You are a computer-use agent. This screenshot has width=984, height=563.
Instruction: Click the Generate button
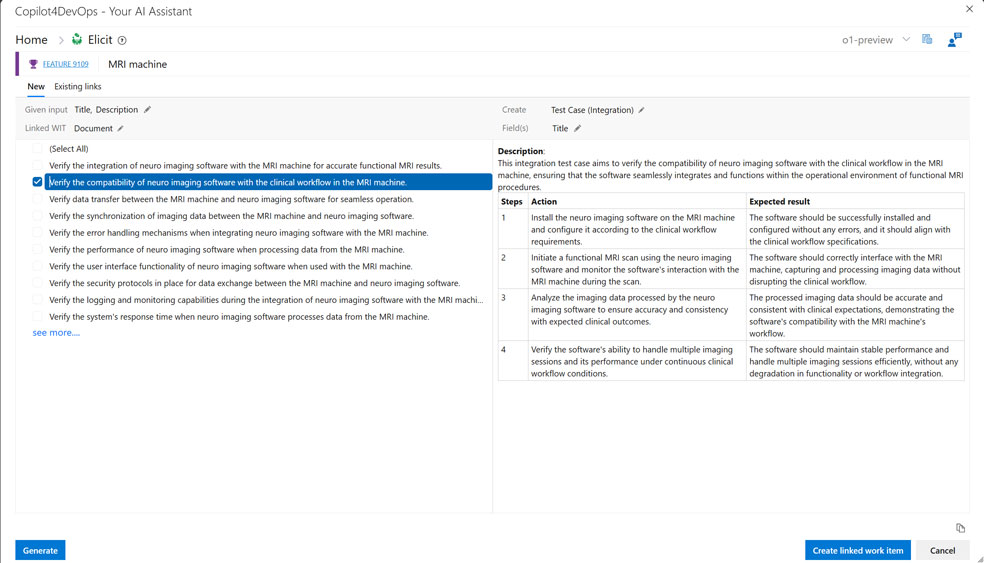pos(40,550)
